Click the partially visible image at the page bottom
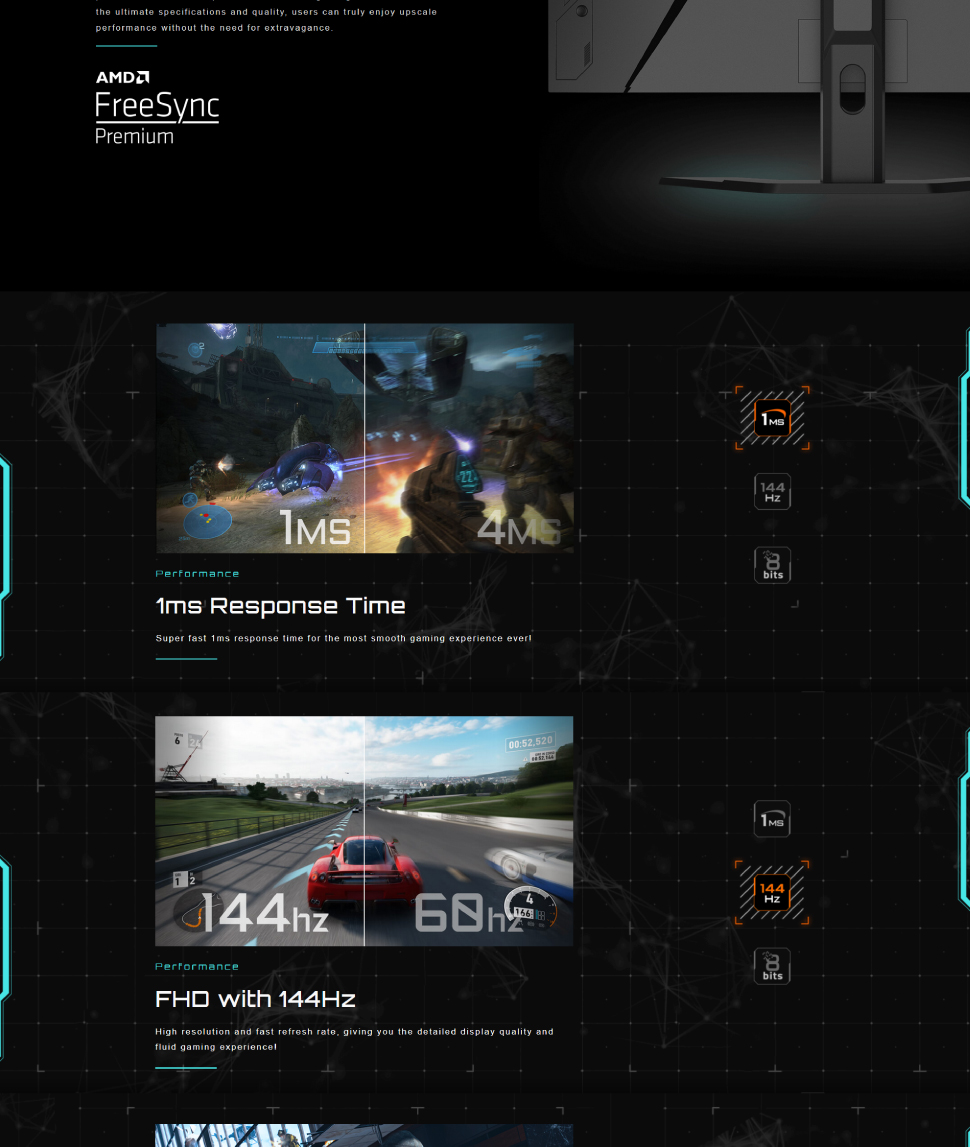This screenshot has height=1147, width=970. coord(364,1135)
